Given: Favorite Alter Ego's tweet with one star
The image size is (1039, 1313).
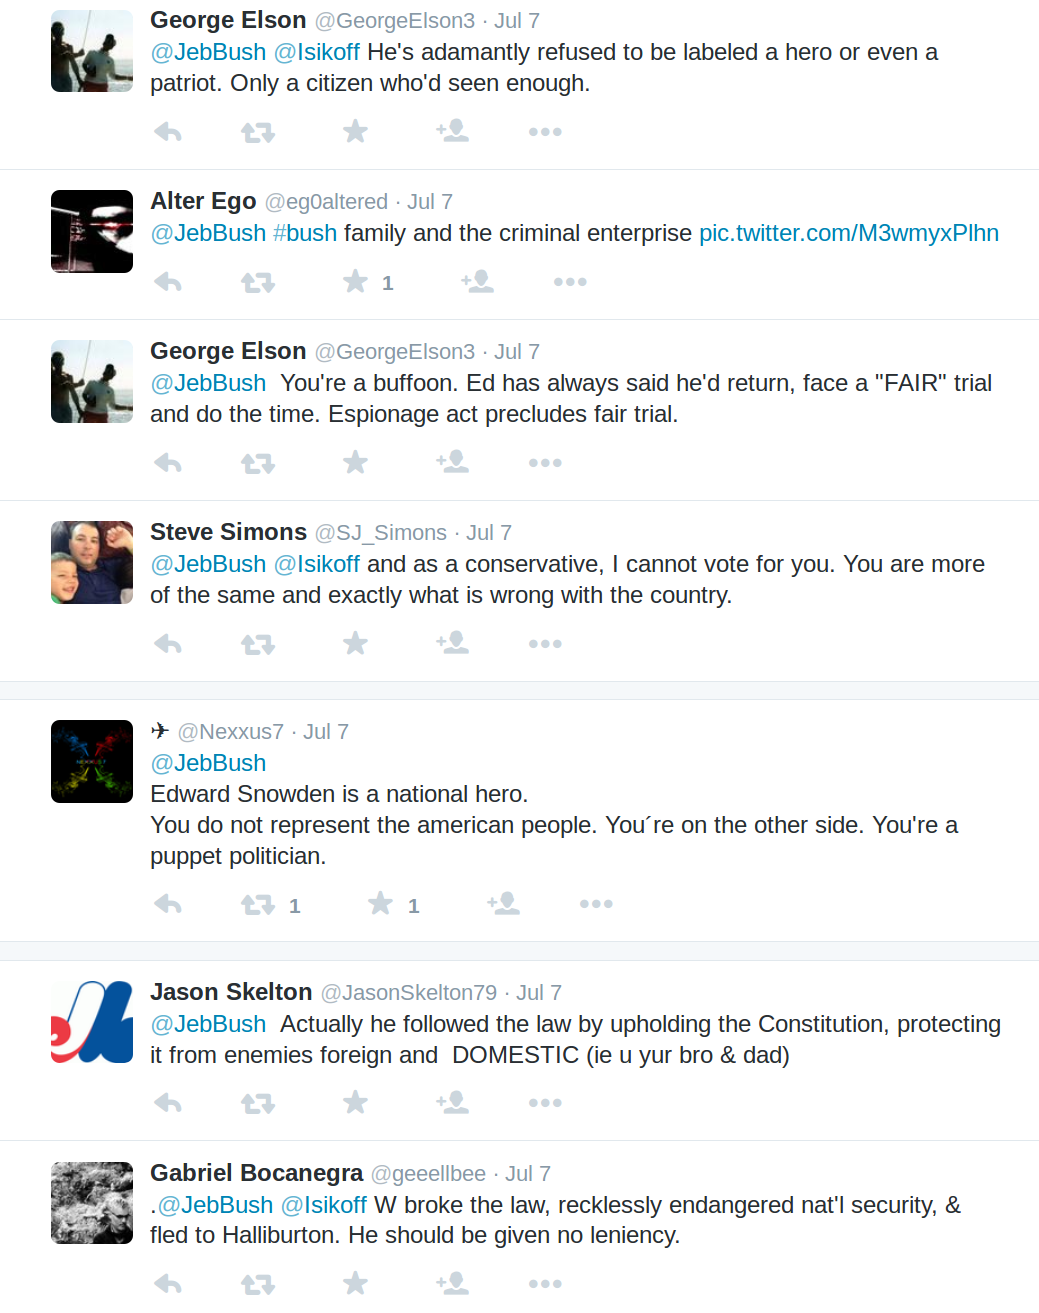Looking at the screenshot, I should tap(355, 282).
